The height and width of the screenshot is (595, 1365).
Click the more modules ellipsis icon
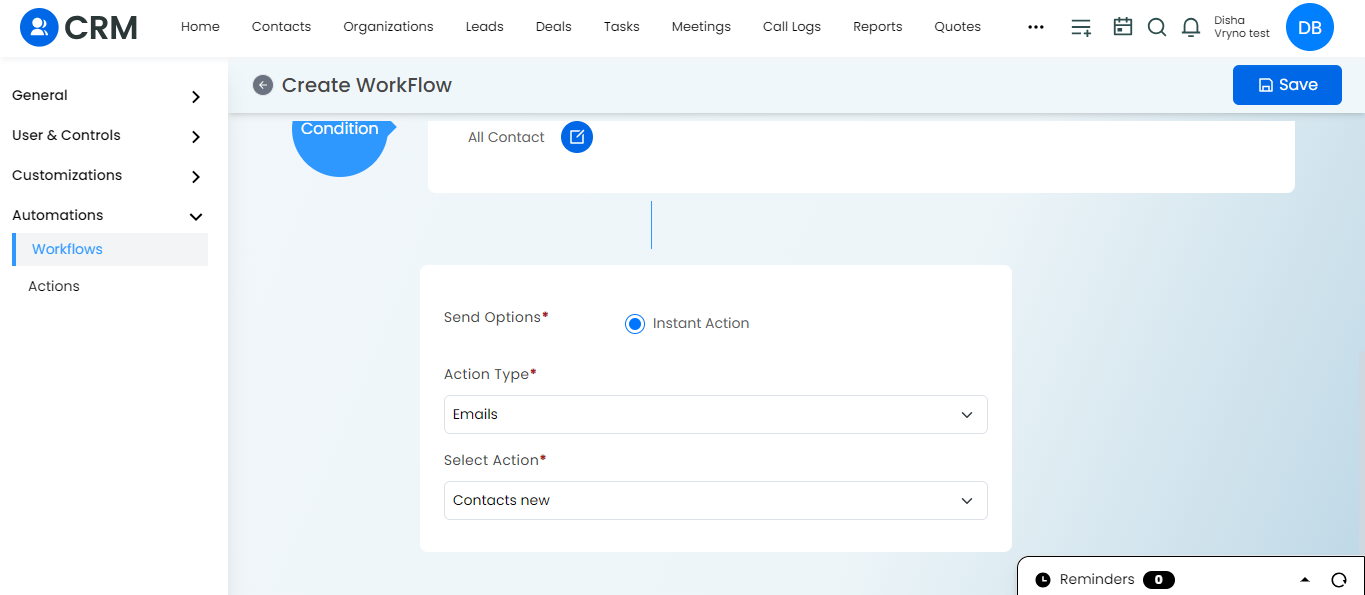pyautogui.click(x=1036, y=27)
